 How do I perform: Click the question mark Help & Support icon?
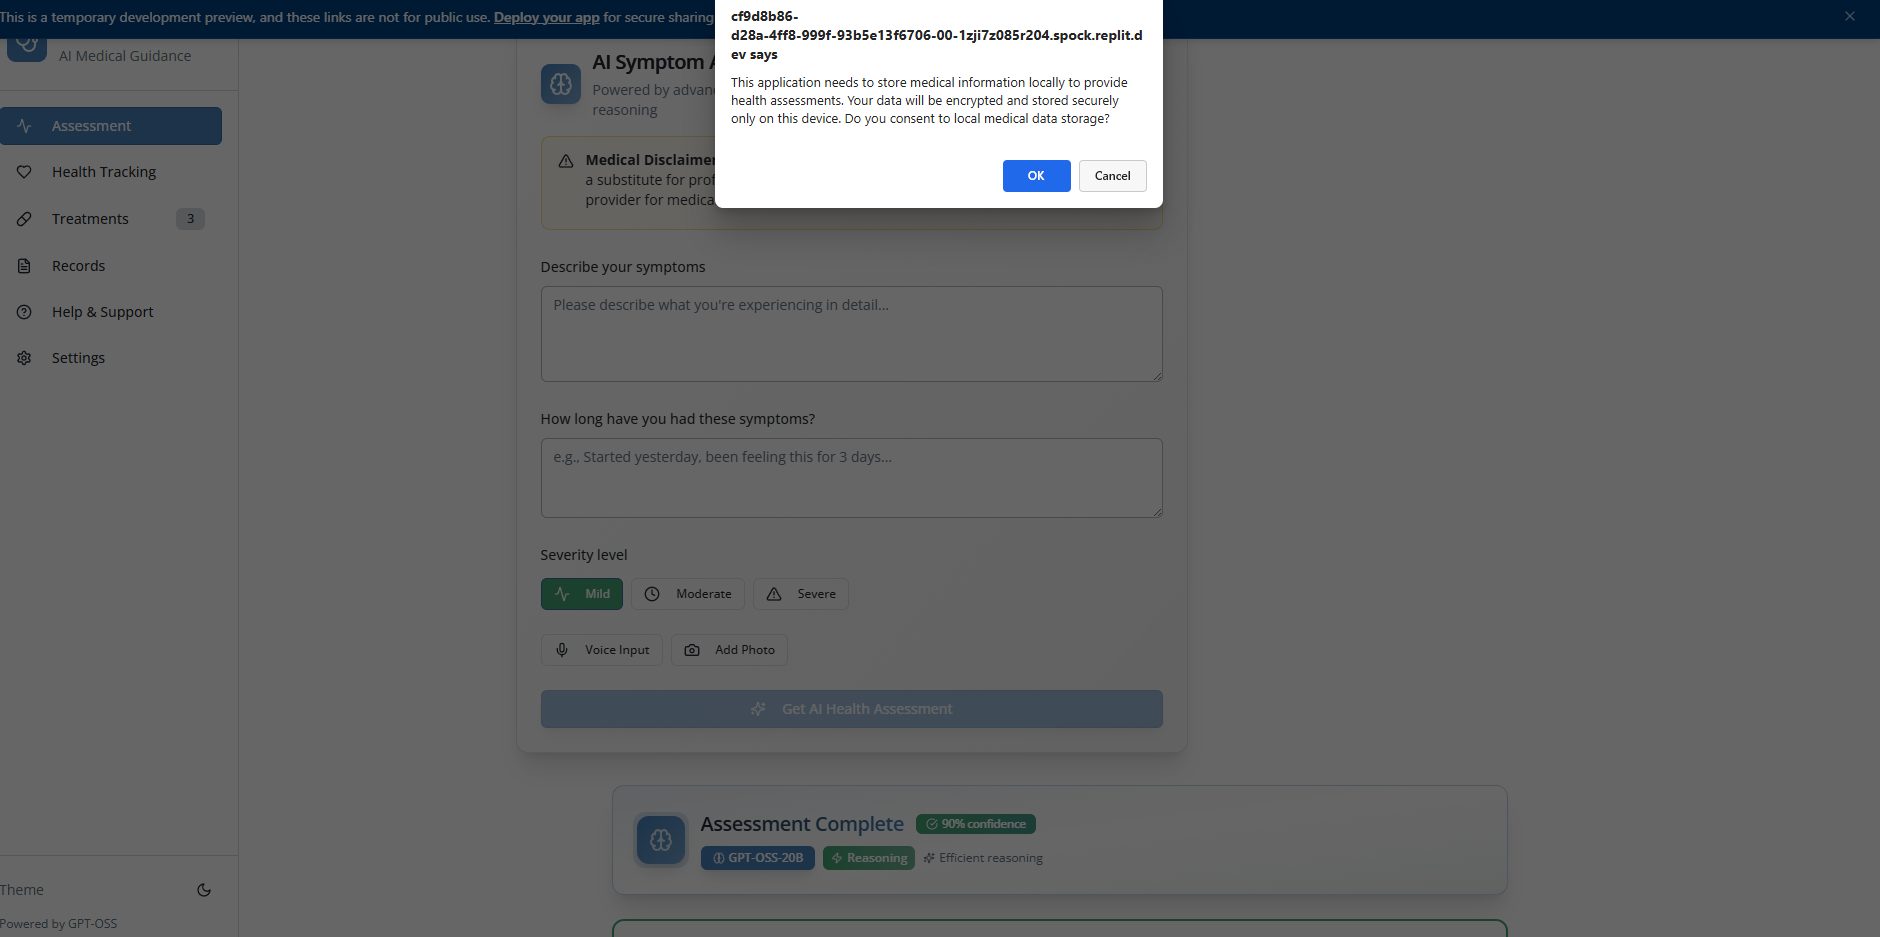coord(24,312)
